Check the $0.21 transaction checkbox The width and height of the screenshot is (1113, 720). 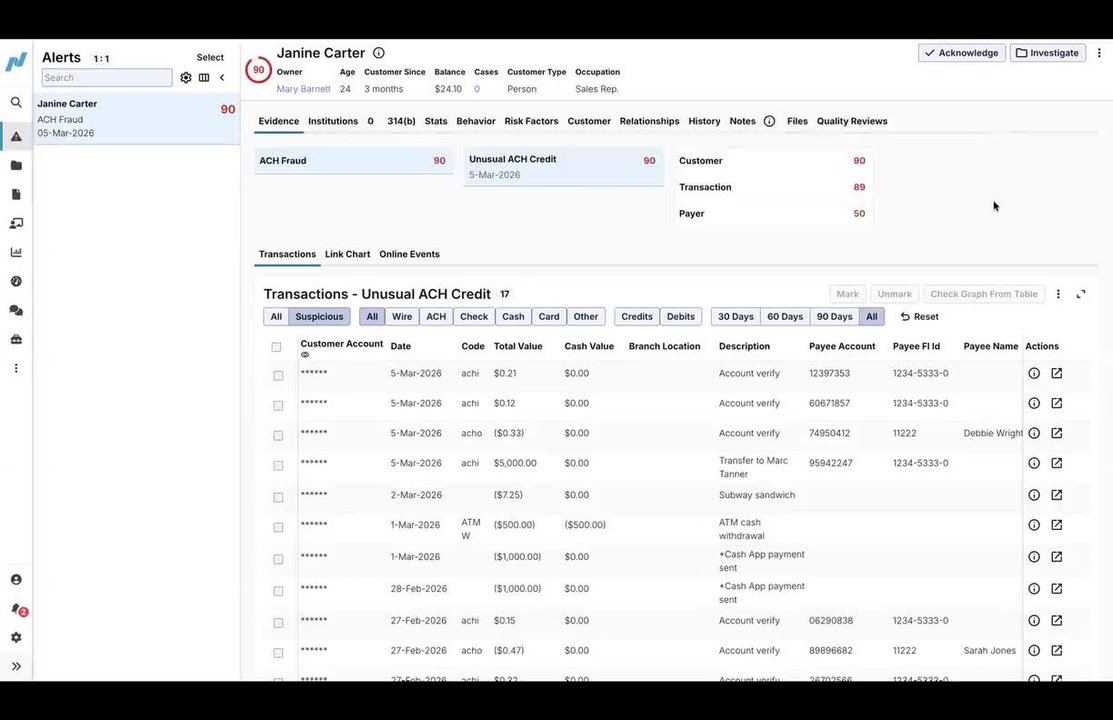[278, 376]
